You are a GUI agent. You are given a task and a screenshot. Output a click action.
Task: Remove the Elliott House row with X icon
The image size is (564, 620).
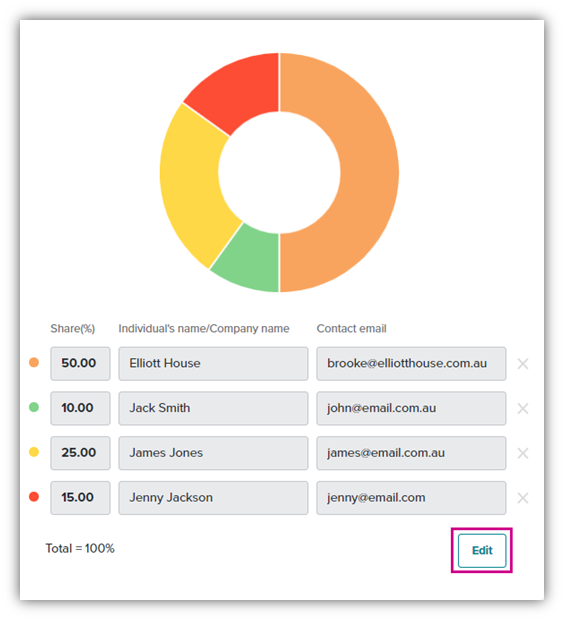tap(522, 363)
